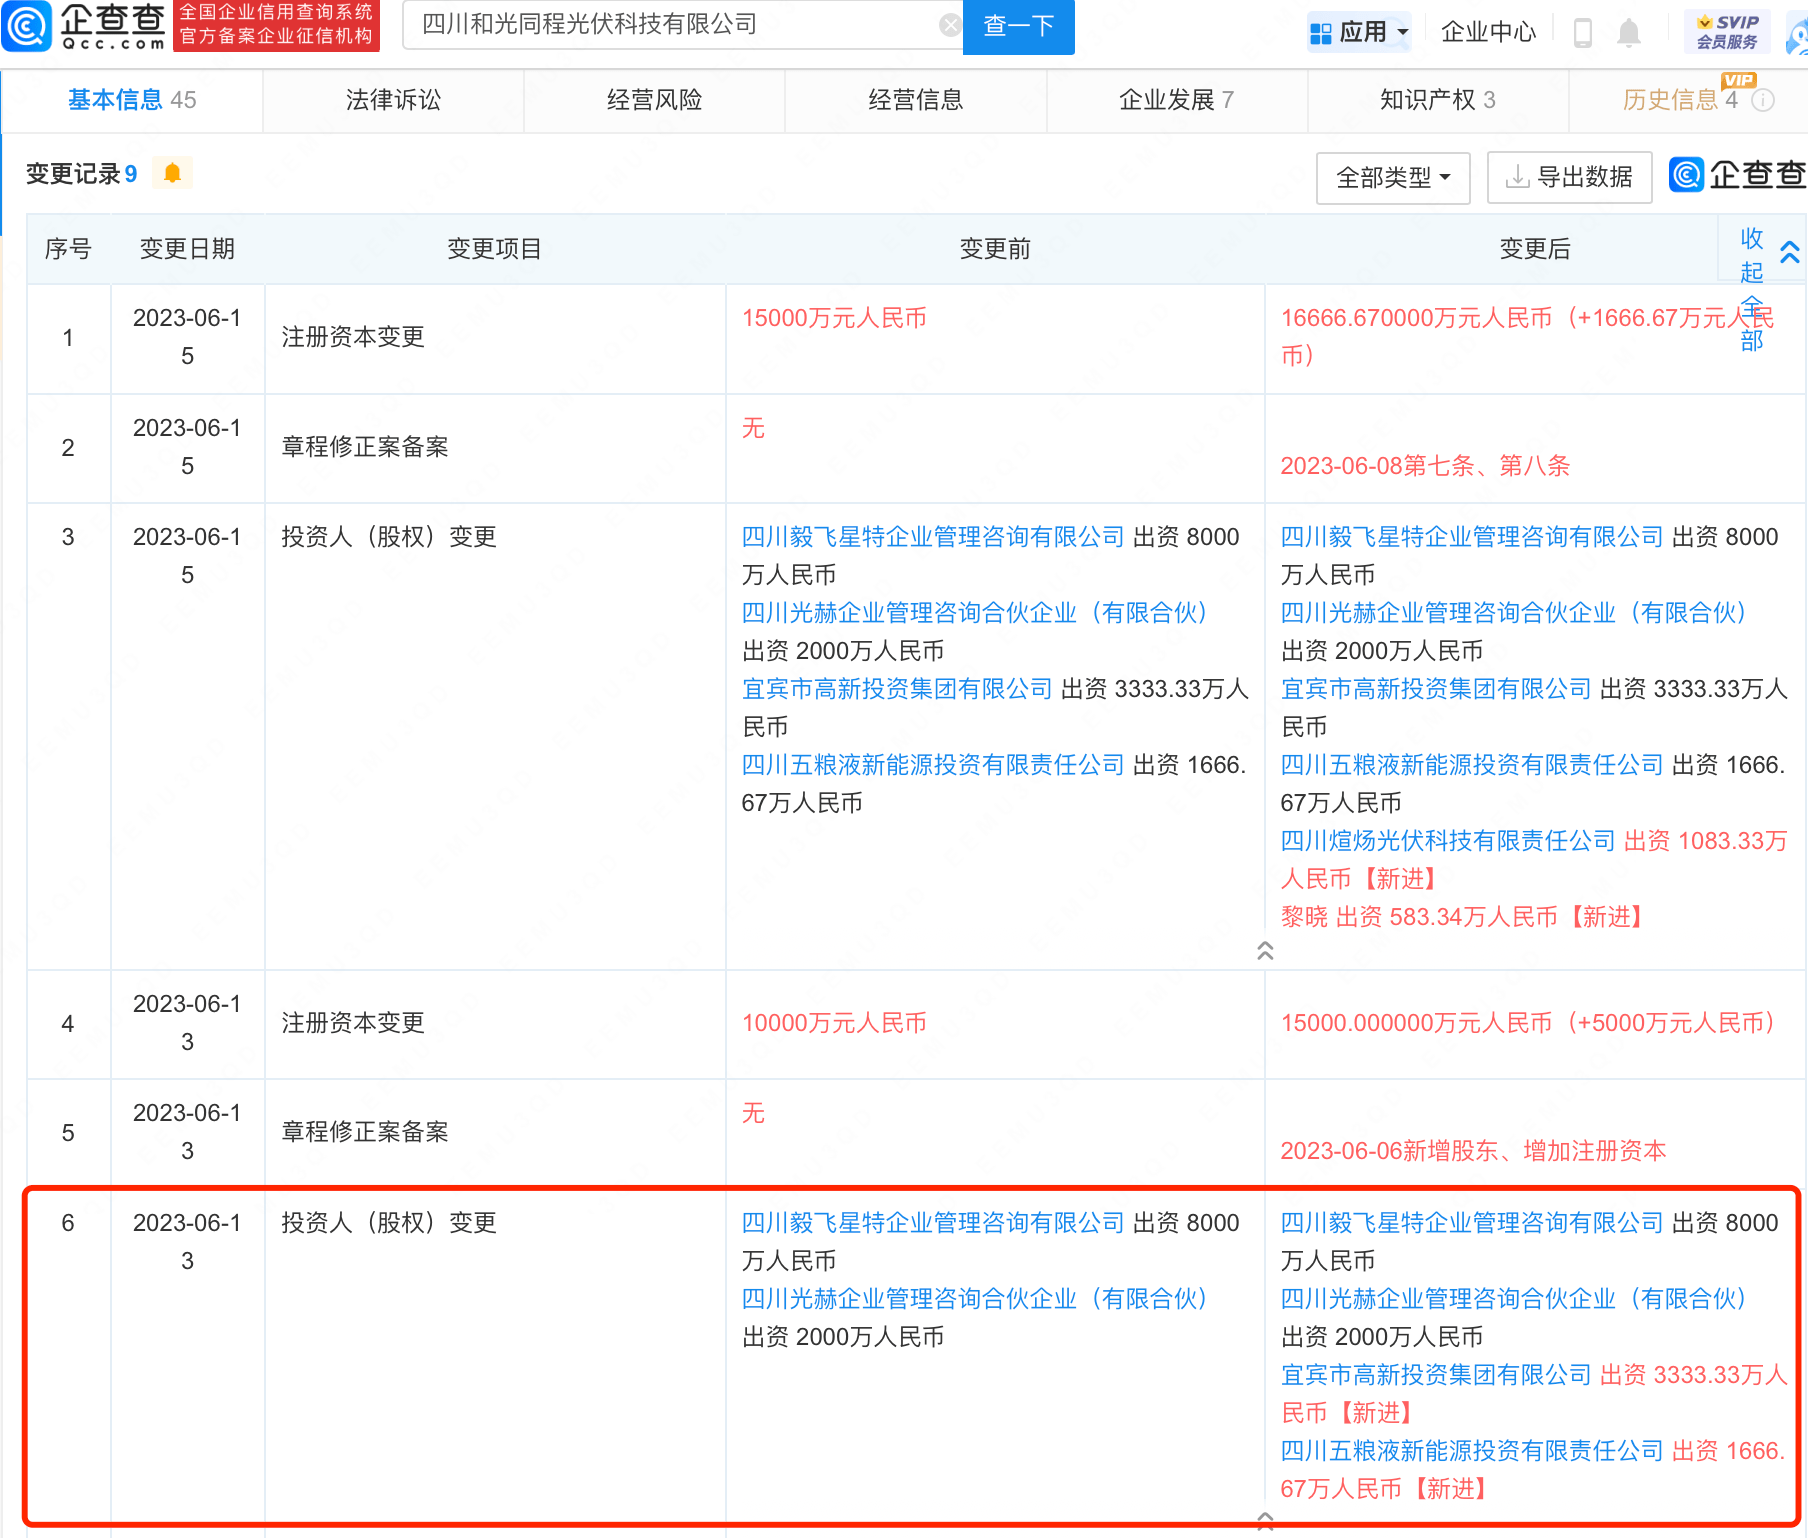This screenshot has height=1538, width=1808.
Task: Open 四川光赫企业管理咨询合伙企业 in row 3 变更前
Action: point(980,613)
